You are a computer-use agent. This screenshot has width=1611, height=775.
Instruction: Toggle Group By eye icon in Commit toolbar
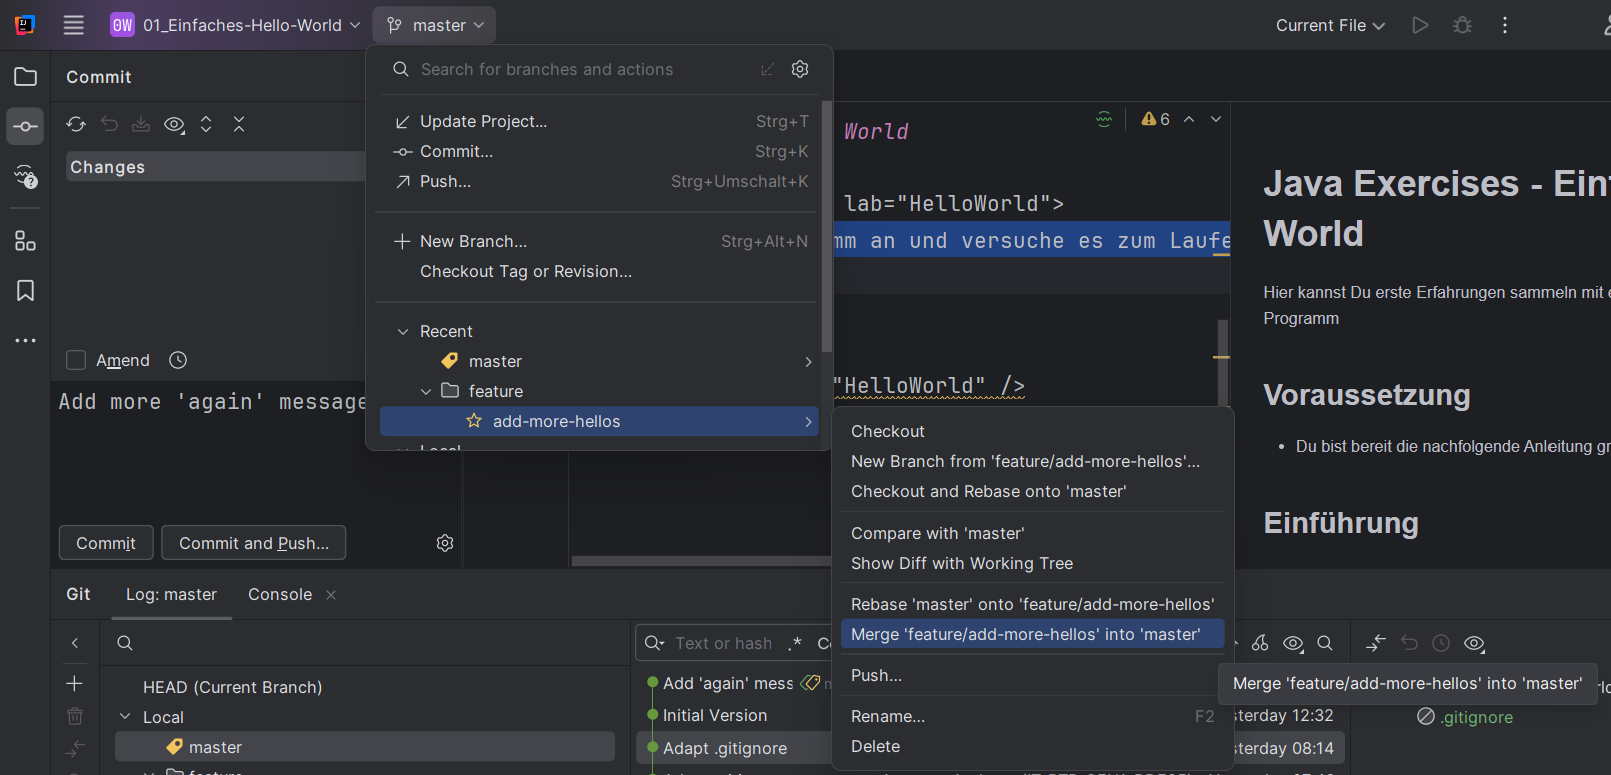(x=174, y=124)
